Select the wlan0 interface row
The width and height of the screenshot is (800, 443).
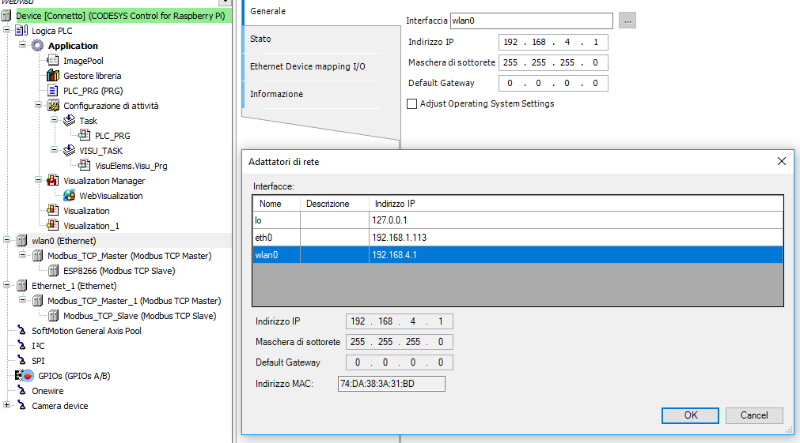pyautogui.click(x=518, y=255)
